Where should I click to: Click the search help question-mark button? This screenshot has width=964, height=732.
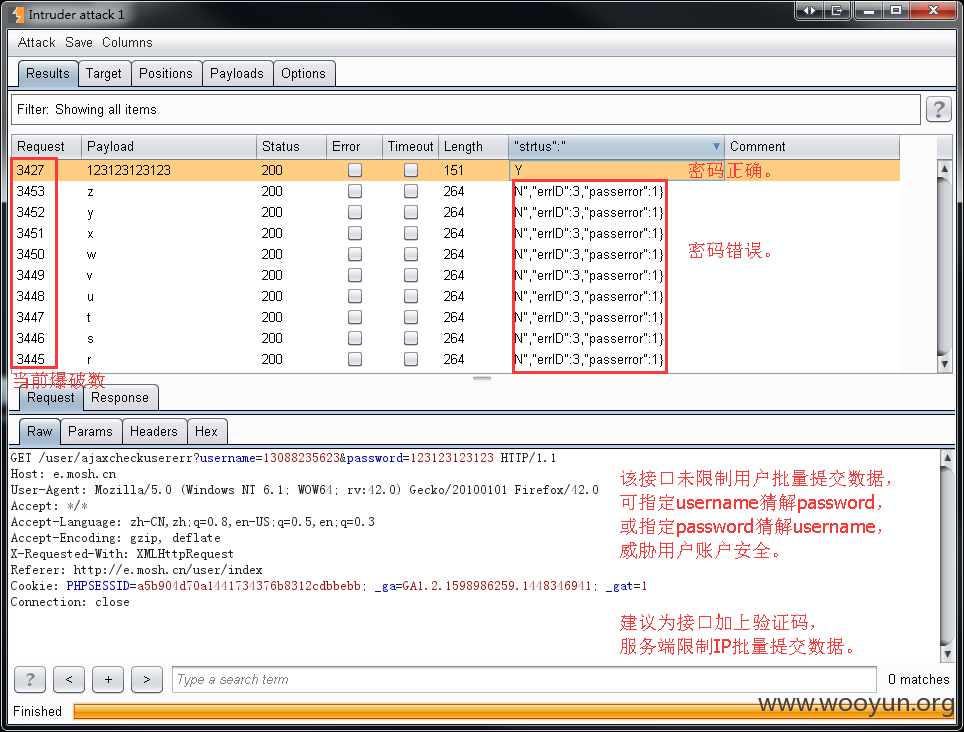pos(30,679)
